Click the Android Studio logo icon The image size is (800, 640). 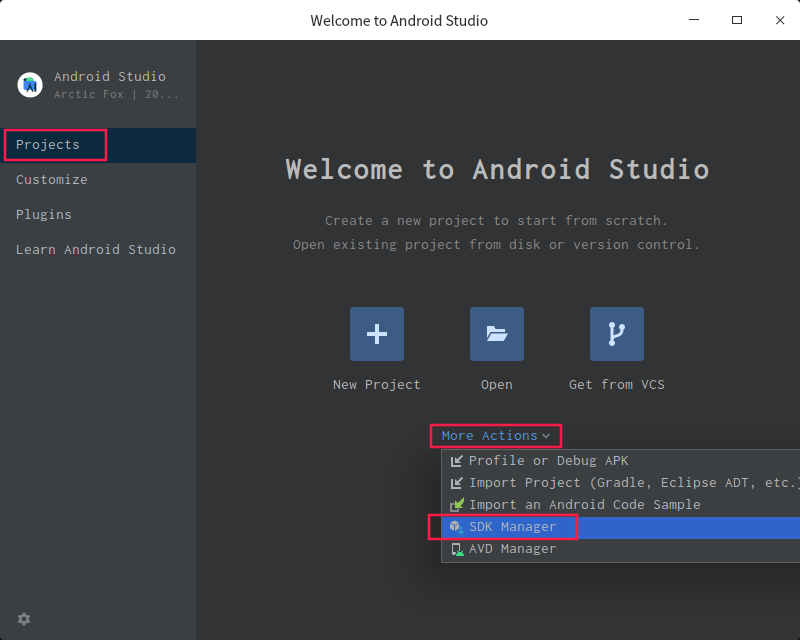tap(30, 85)
